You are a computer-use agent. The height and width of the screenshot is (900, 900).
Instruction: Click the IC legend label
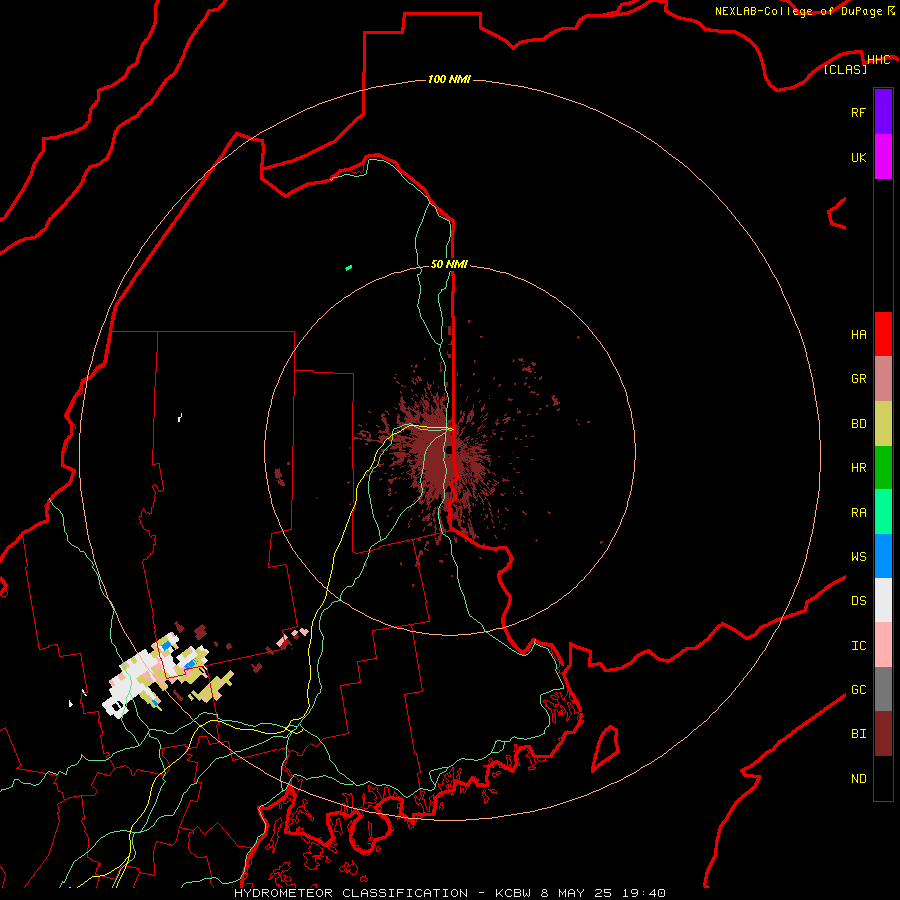[x=858, y=646]
